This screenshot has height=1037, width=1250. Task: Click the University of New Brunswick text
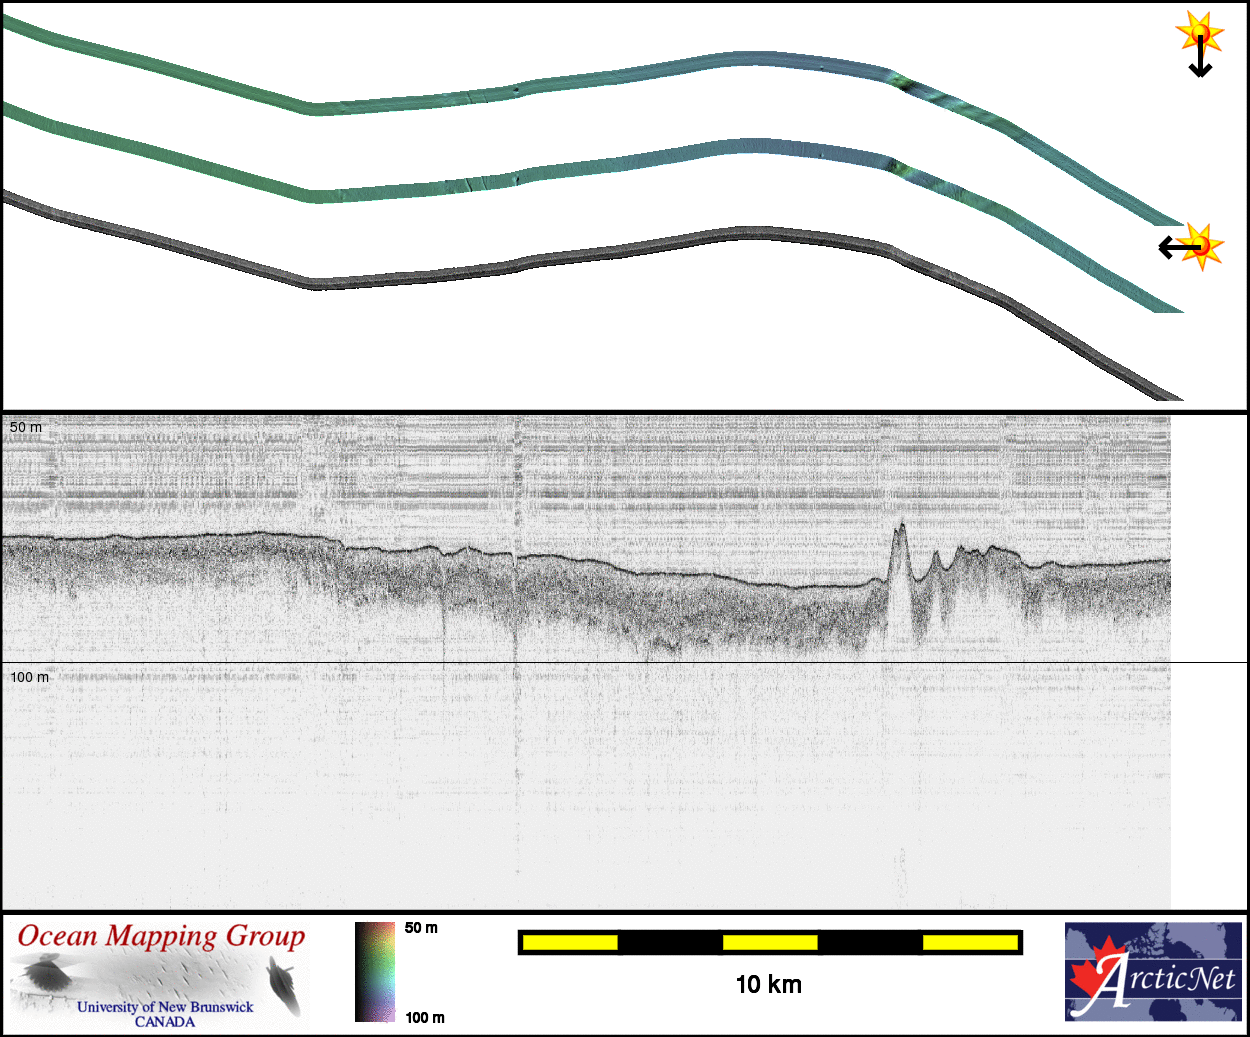(x=165, y=1007)
